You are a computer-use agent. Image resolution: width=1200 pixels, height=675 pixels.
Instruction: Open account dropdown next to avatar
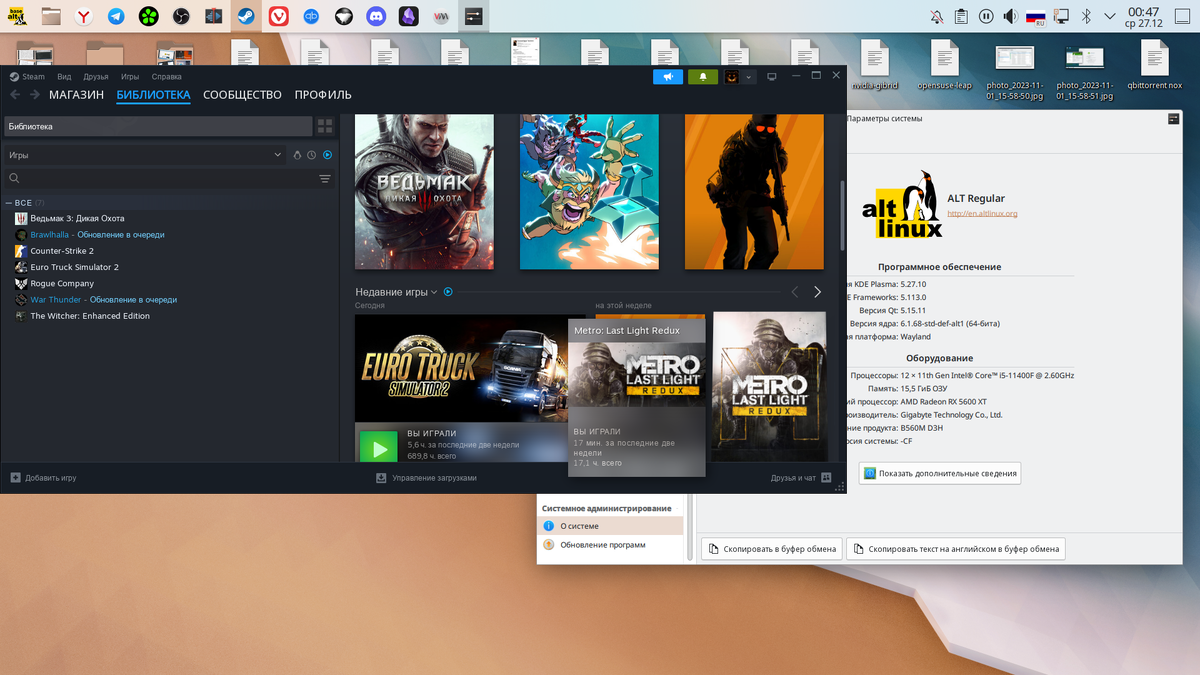coord(749,77)
